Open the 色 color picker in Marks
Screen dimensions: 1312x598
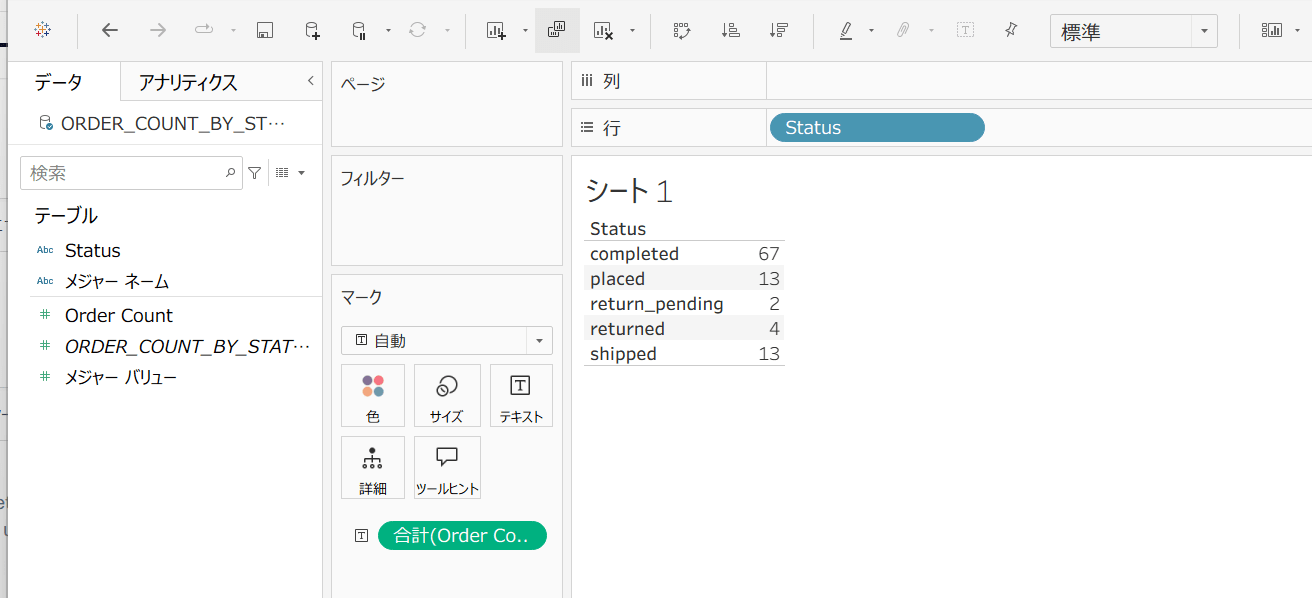coord(373,396)
